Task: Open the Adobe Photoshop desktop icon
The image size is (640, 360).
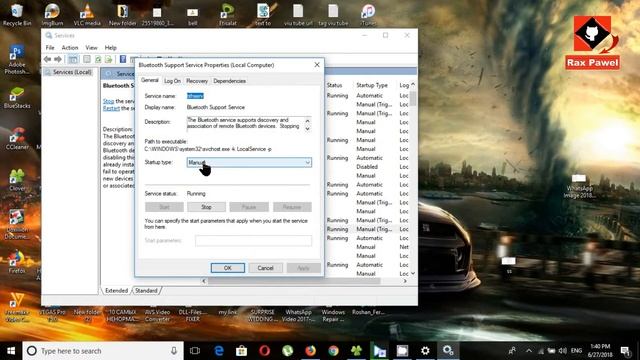Action: pos(17,60)
